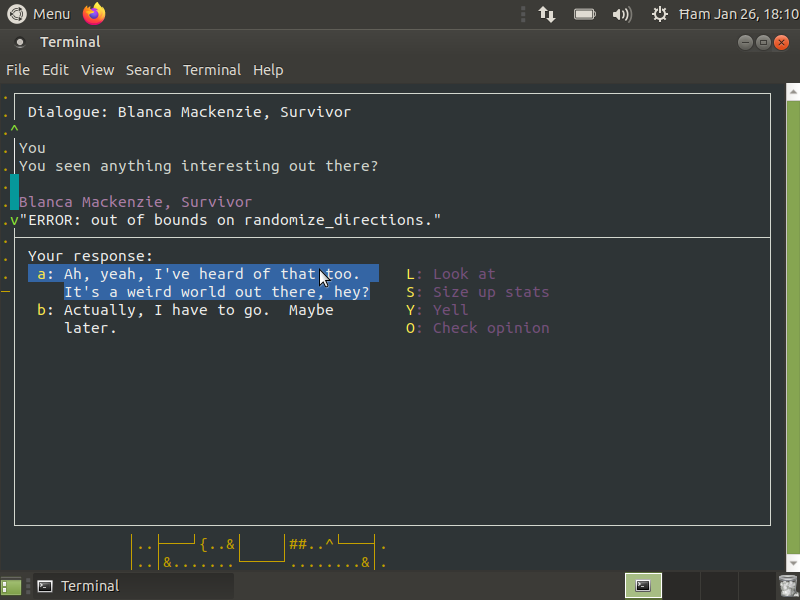Click the terminal scrollbar up arrow
This screenshot has height=600, width=800.
tap(793, 92)
